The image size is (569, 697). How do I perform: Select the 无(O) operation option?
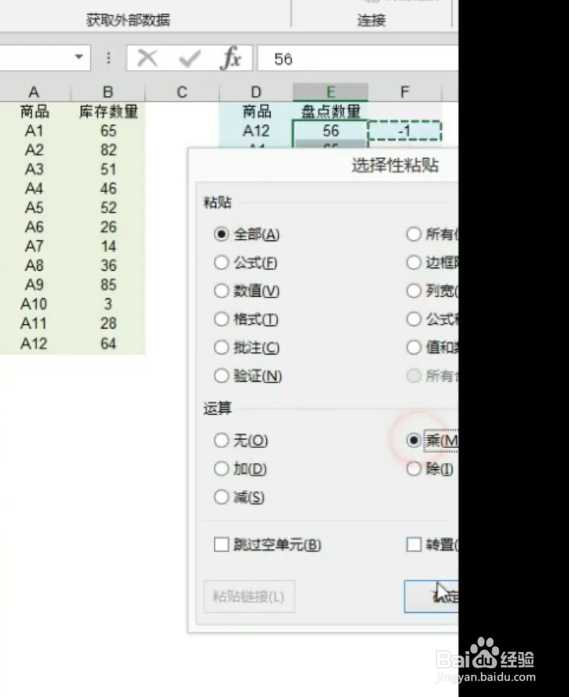tap(241, 441)
